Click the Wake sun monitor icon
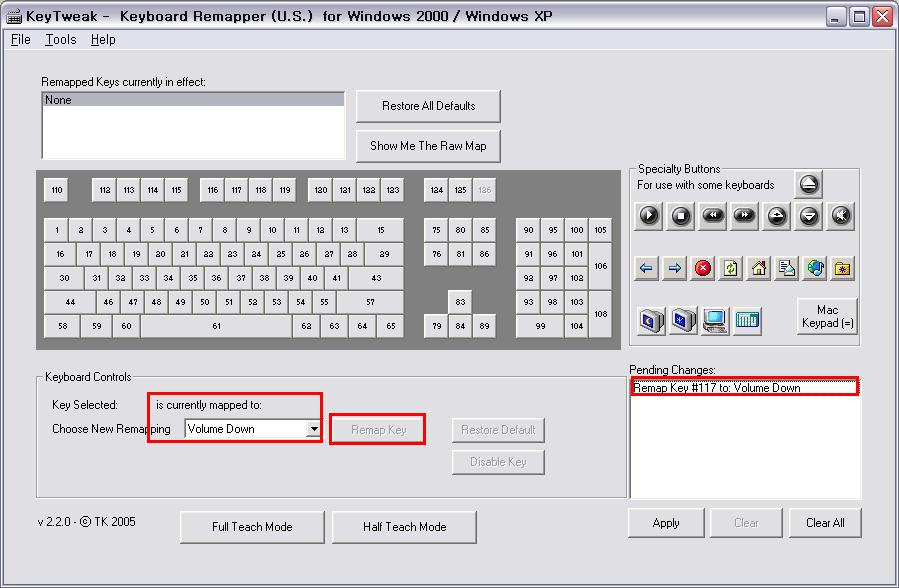 click(683, 320)
